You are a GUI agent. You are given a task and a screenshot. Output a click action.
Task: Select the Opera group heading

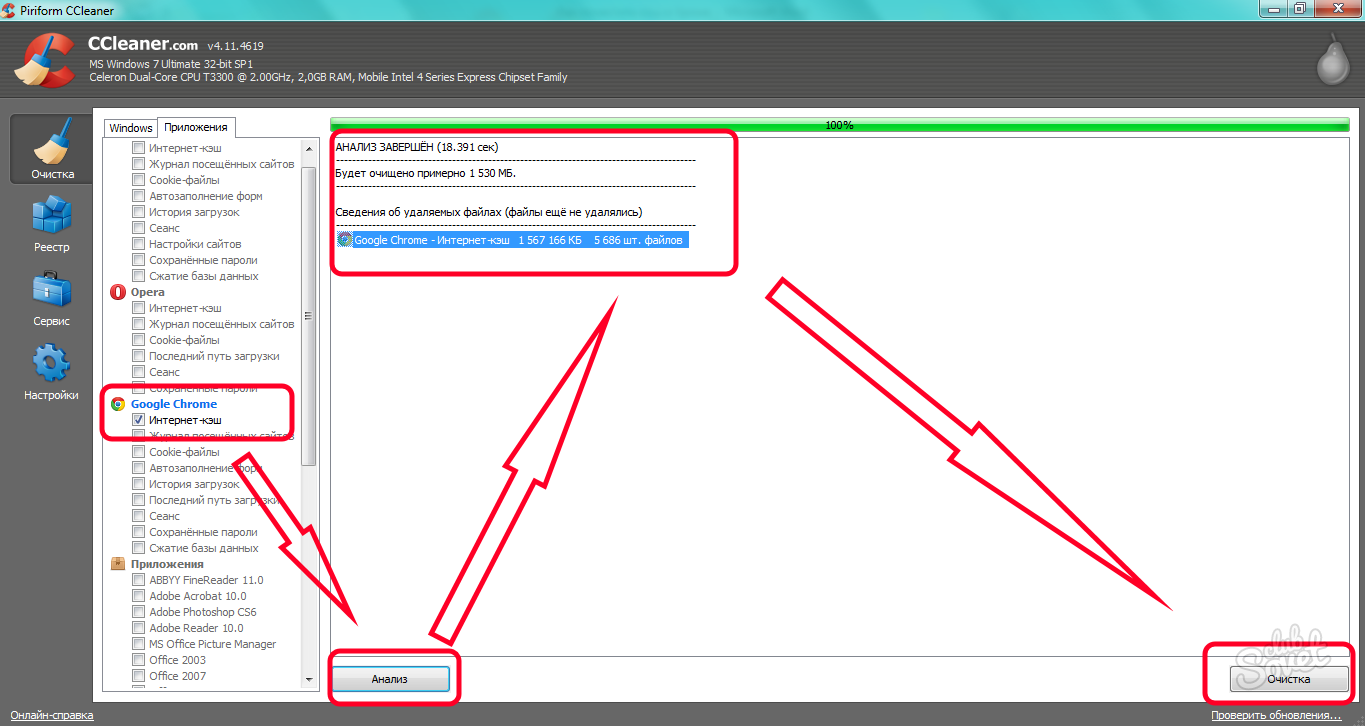coord(148,292)
